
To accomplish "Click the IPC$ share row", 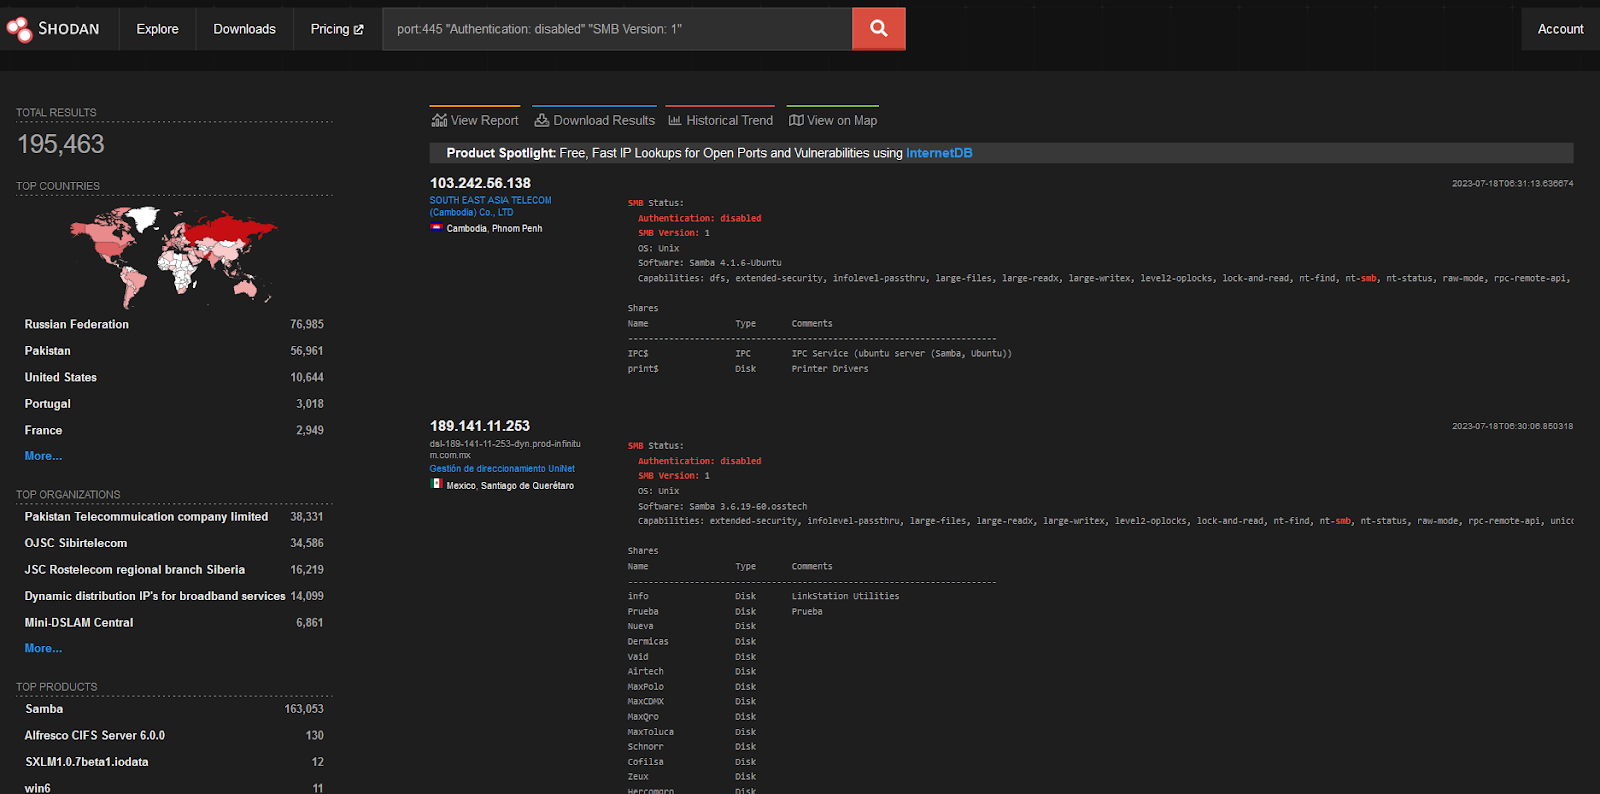I will [820, 354].
